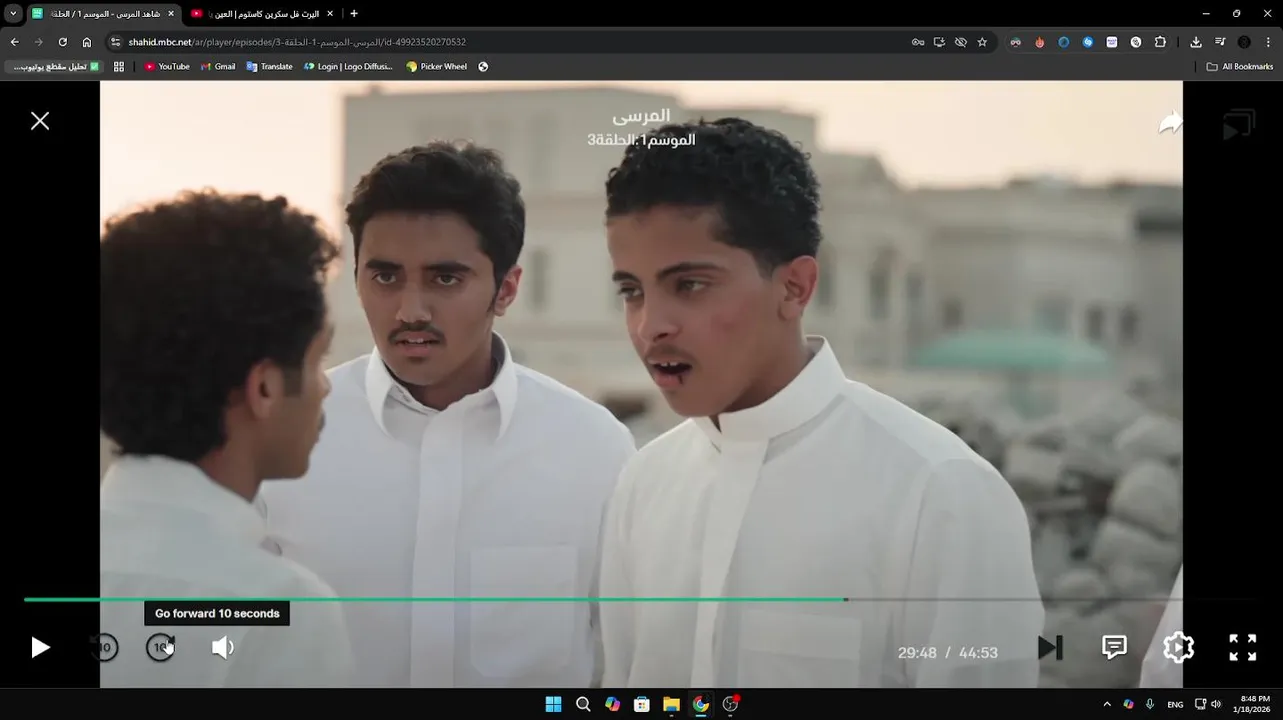Image resolution: width=1283 pixels, height=720 pixels.
Task: Open Windows taskbar Search
Action: click(583, 704)
